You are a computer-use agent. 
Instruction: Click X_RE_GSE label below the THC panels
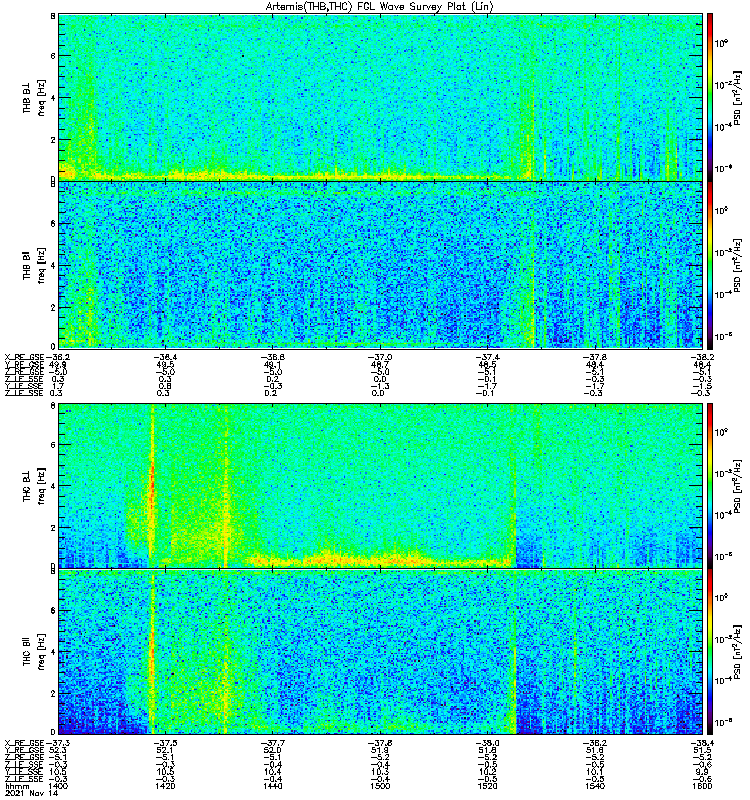(24, 743)
